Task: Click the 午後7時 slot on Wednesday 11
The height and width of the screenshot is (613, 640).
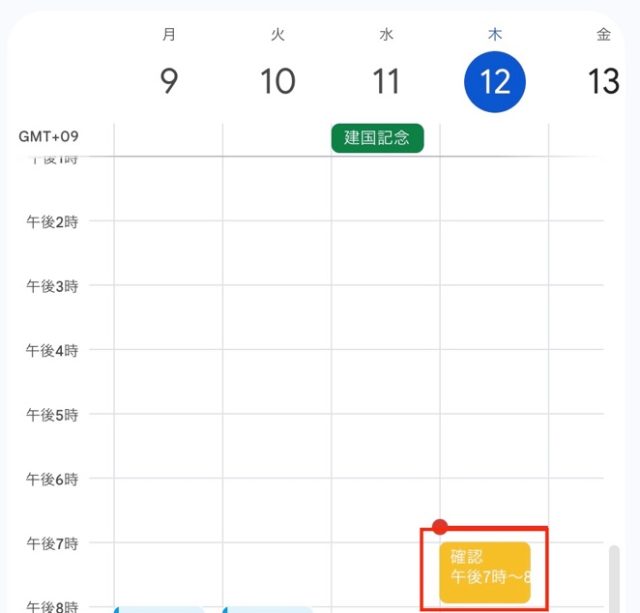Action: [386, 573]
